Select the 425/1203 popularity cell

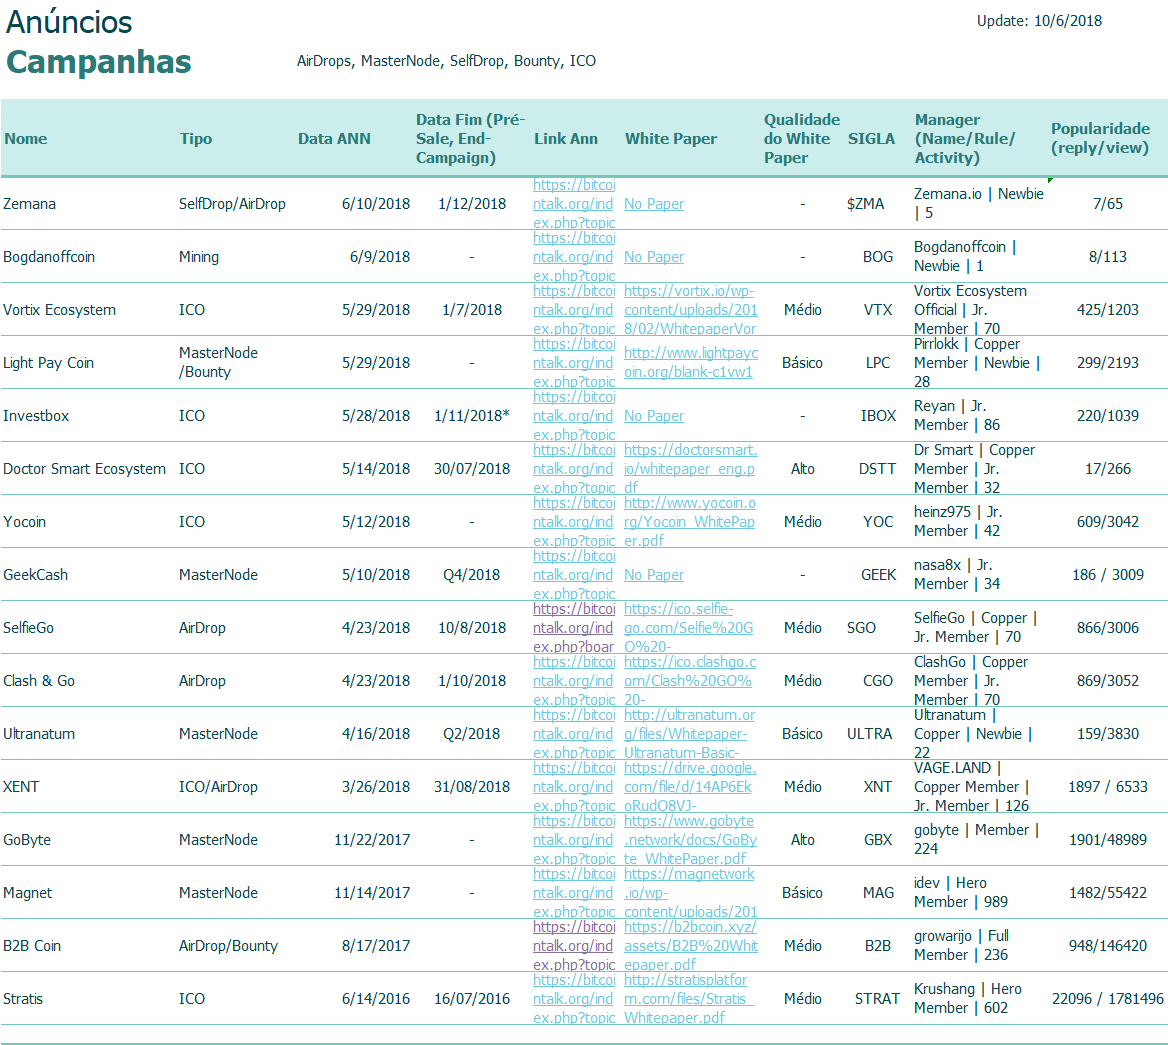point(1108,309)
